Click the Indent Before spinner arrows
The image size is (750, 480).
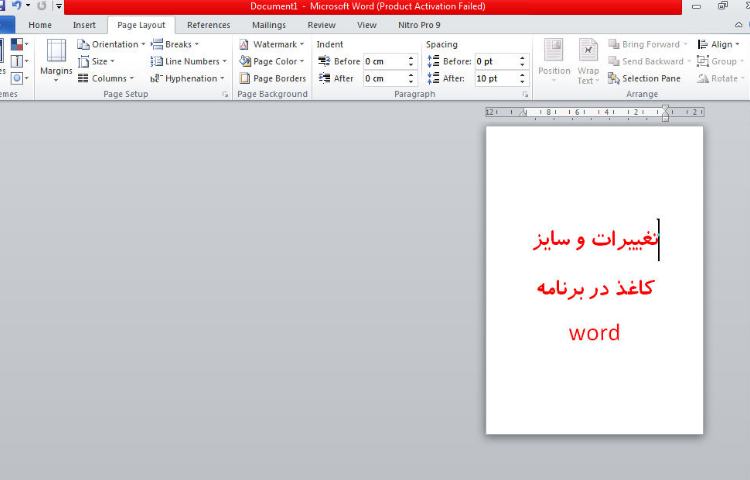coord(411,61)
